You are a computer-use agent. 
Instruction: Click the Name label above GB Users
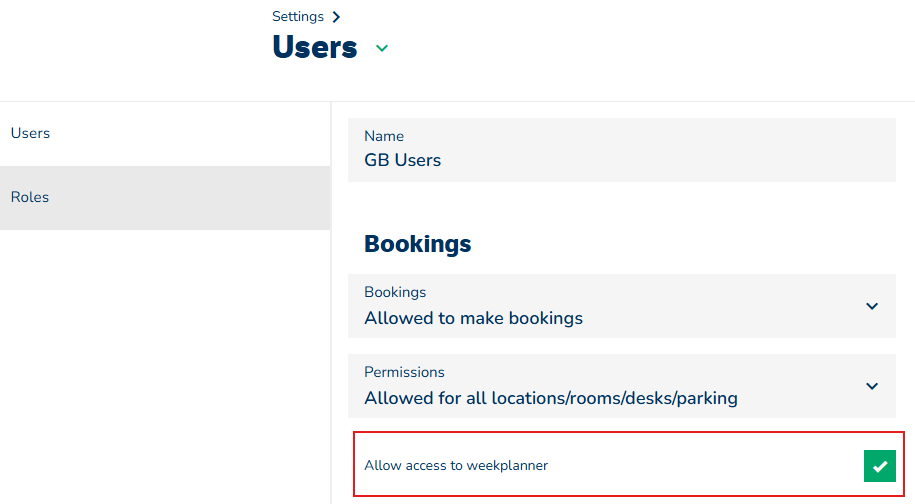(x=384, y=136)
